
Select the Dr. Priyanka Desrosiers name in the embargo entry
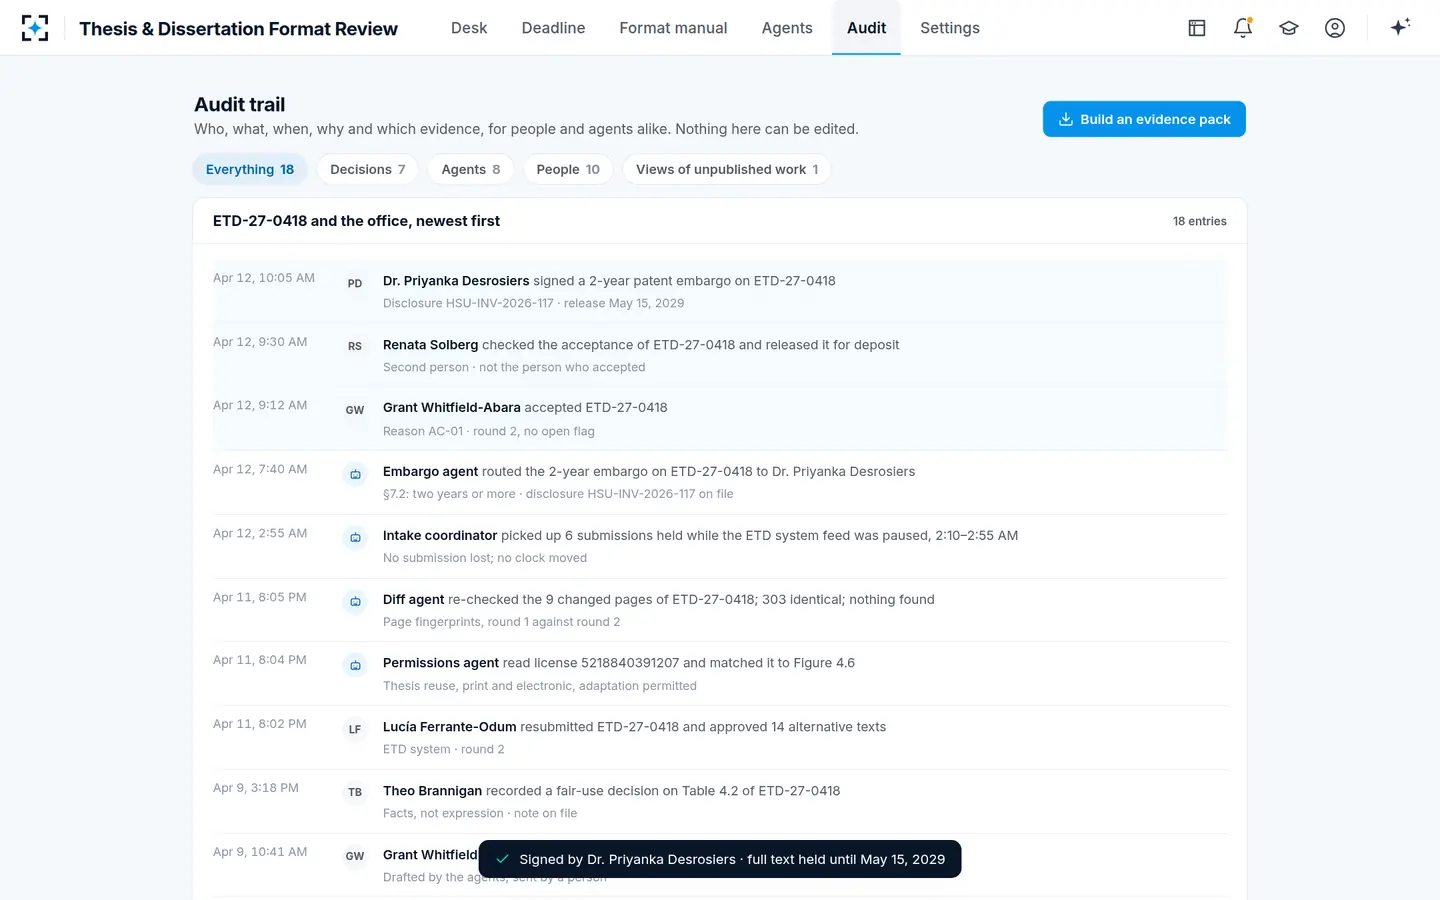(456, 281)
